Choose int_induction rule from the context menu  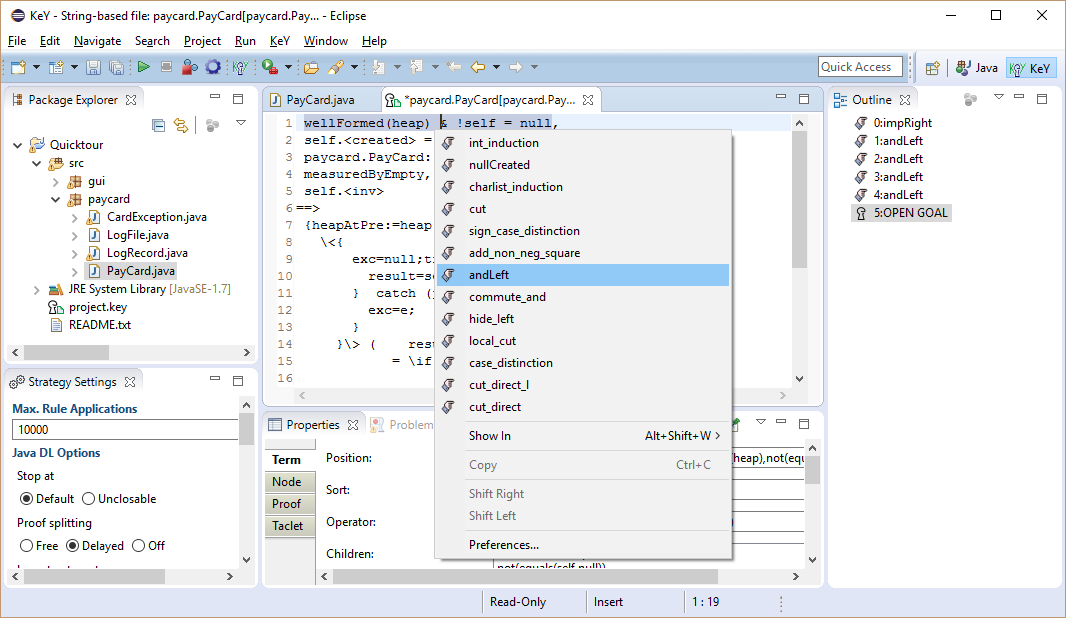(x=583, y=143)
